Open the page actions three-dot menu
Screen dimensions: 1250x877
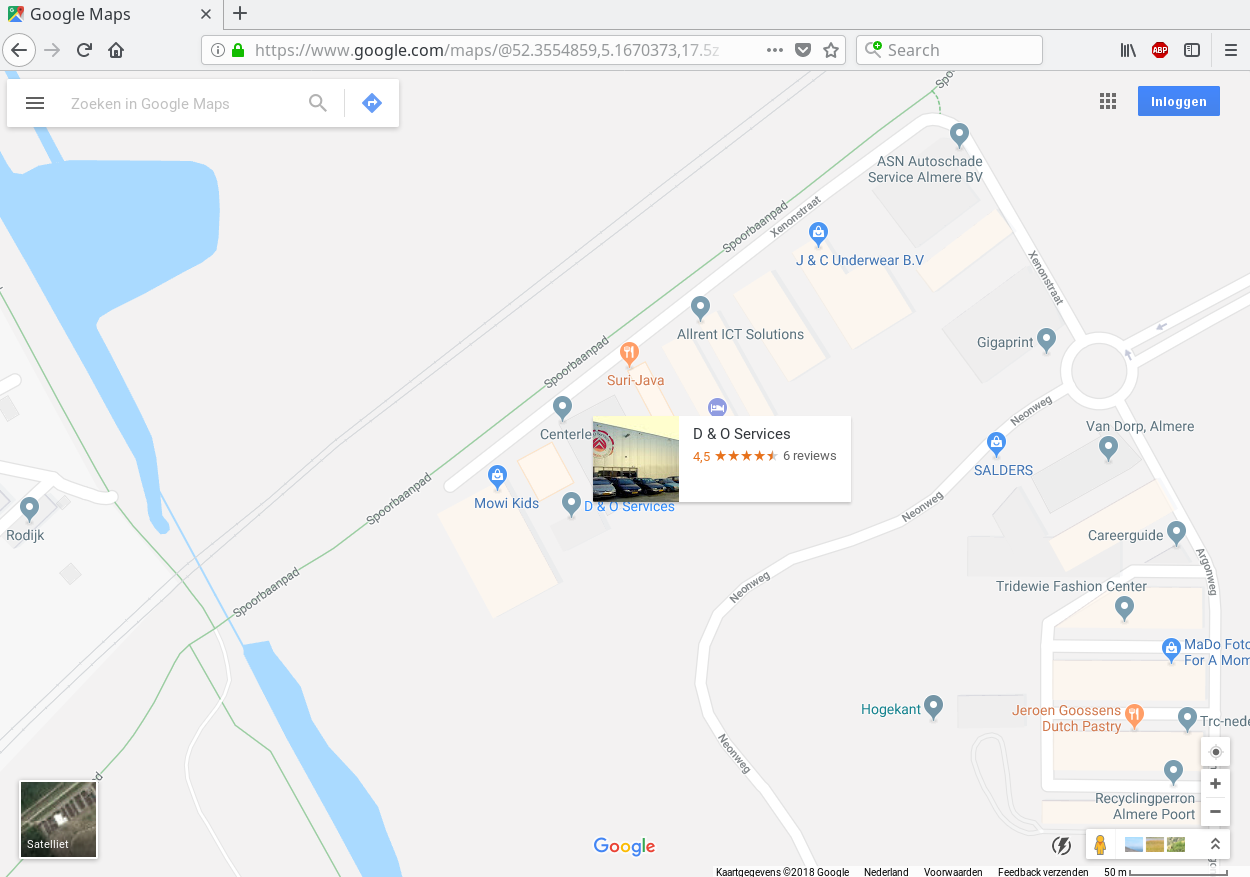pos(775,50)
